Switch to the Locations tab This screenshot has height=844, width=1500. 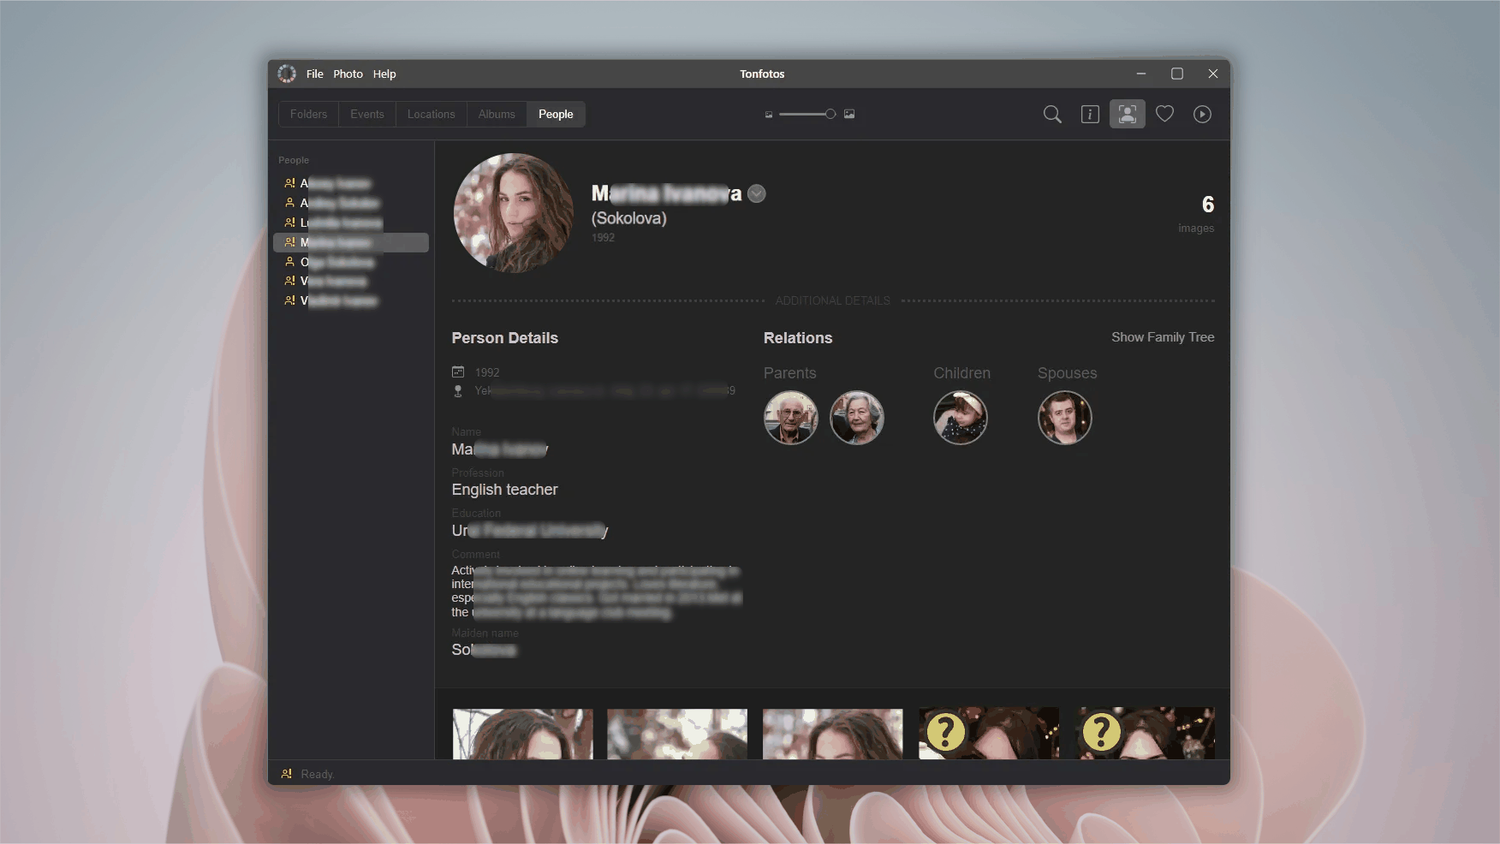pos(431,114)
